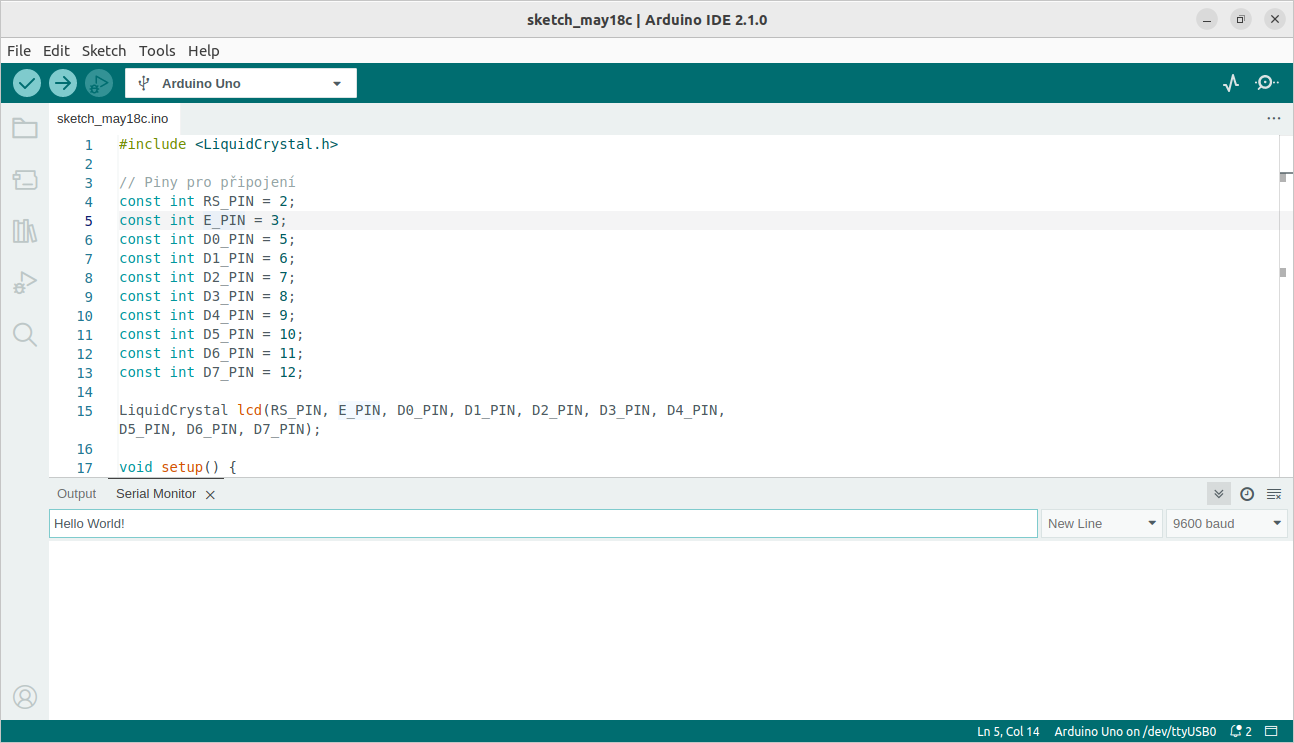
Task: Toggle the bottom panel icon in status bar
Action: point(1272,732)
